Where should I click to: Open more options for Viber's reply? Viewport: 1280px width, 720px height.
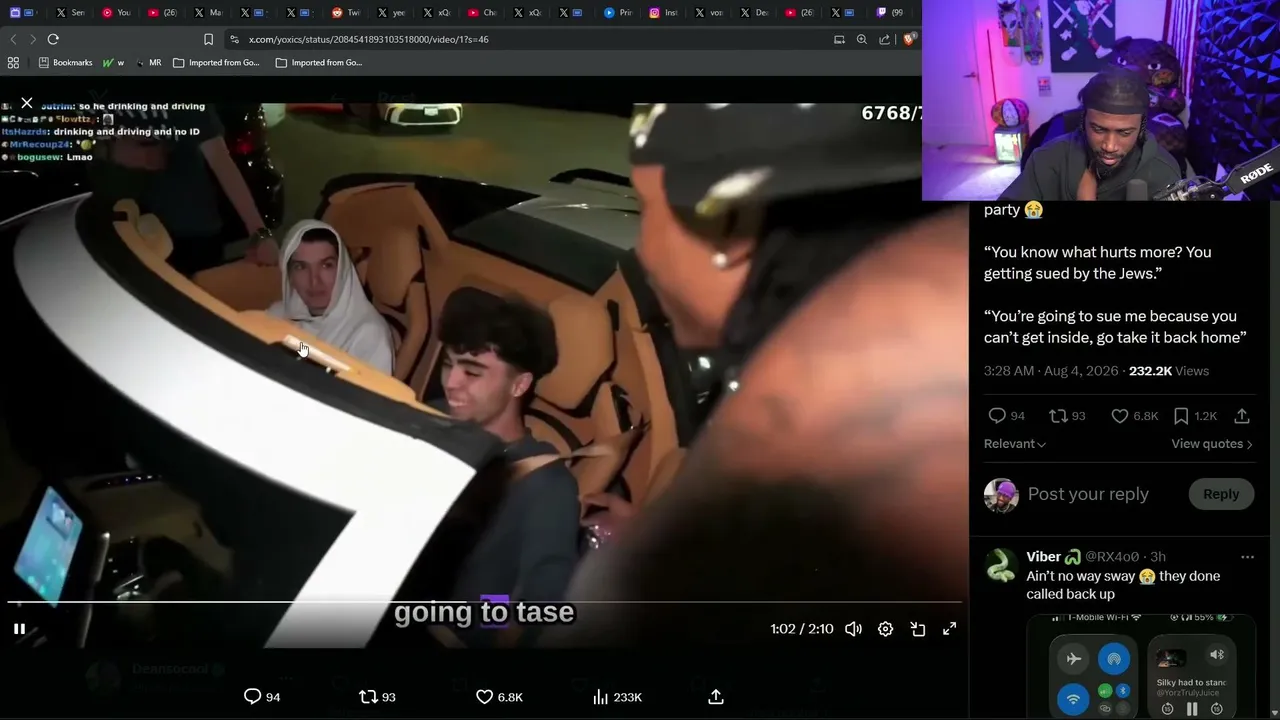(1247, 557)
